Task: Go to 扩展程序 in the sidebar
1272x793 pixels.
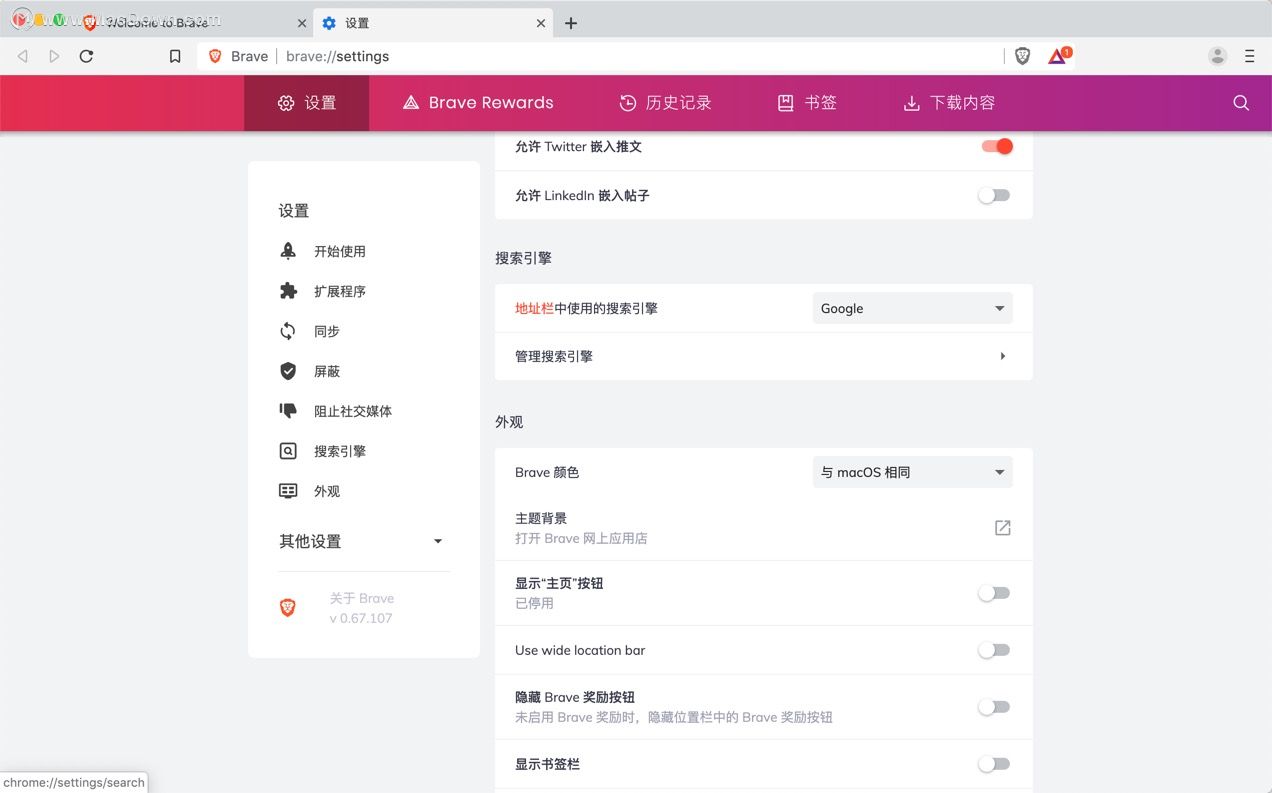Action: tap(340, 291)
